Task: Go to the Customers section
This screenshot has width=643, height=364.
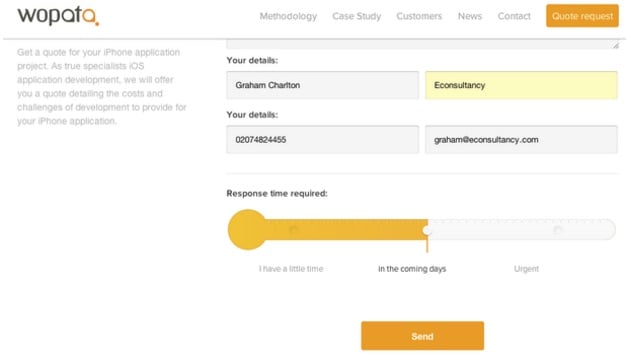Action: (x=419, y=16)
